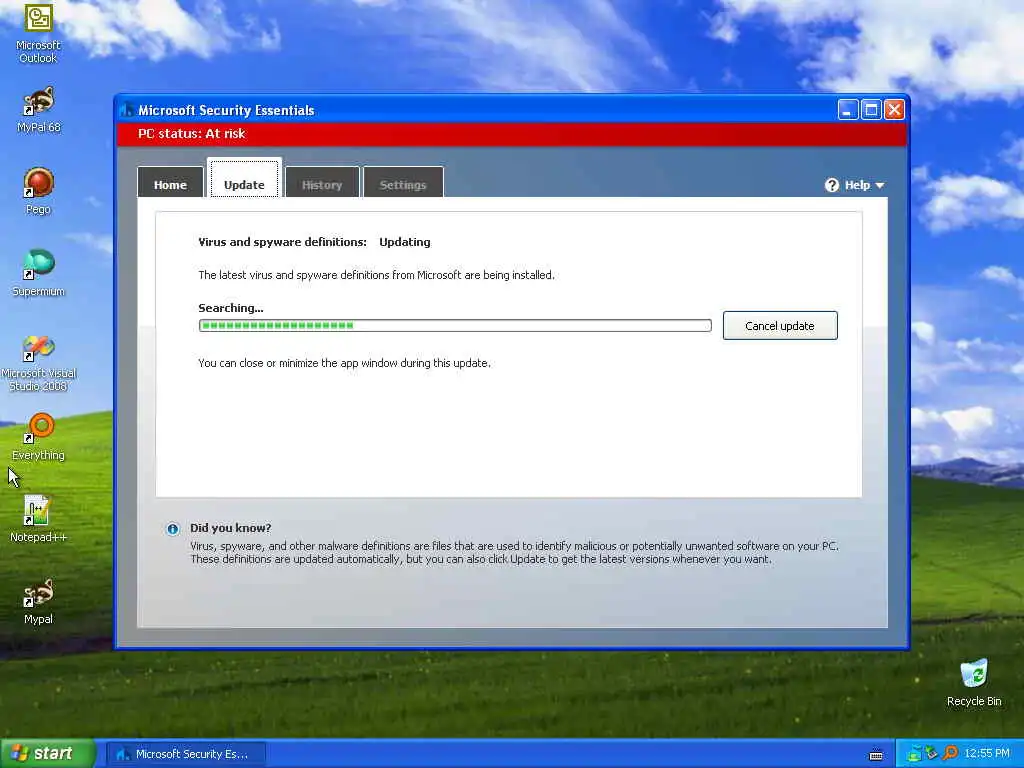Screen dimensions: 1024x768
Task: Expand the Help dropdown arrow
Action: (x=880, y=186)
